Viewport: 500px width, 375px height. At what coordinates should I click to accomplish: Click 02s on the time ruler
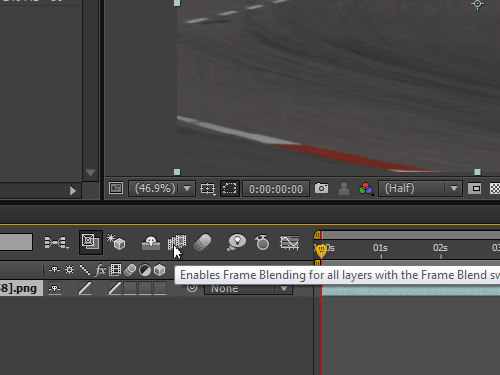[x=440, y=248]
